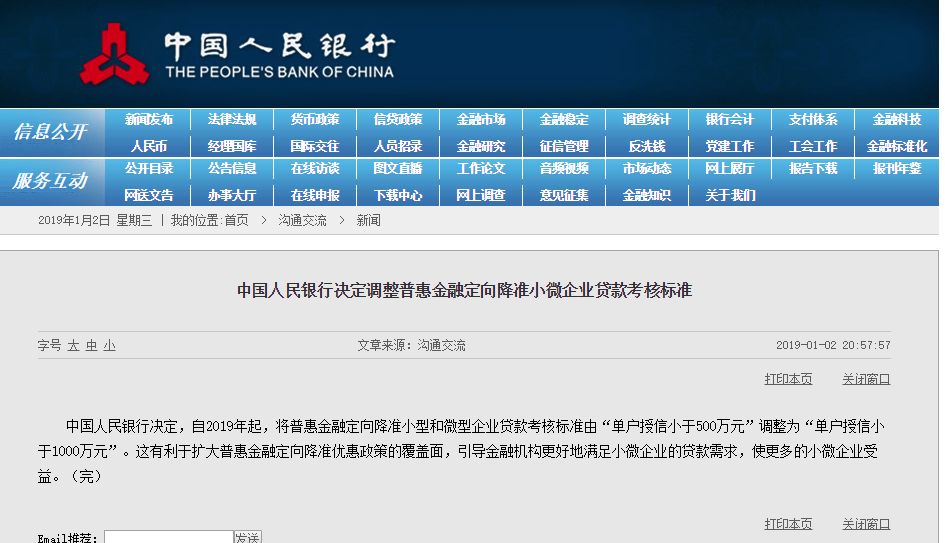945x543 pixels.
Task: Open the 下载中心 section
Action: point(398,195)
